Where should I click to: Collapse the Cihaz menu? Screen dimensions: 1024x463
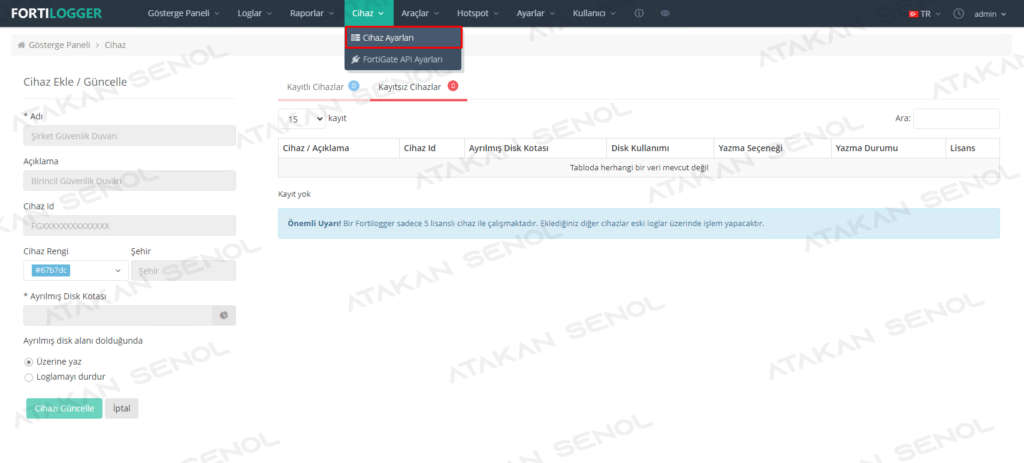coord(368,13)
